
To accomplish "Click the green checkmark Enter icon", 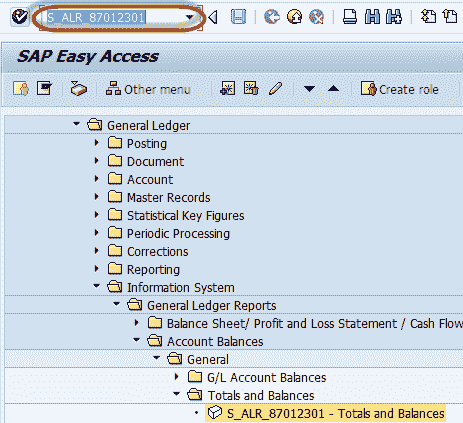I will 20,16.
